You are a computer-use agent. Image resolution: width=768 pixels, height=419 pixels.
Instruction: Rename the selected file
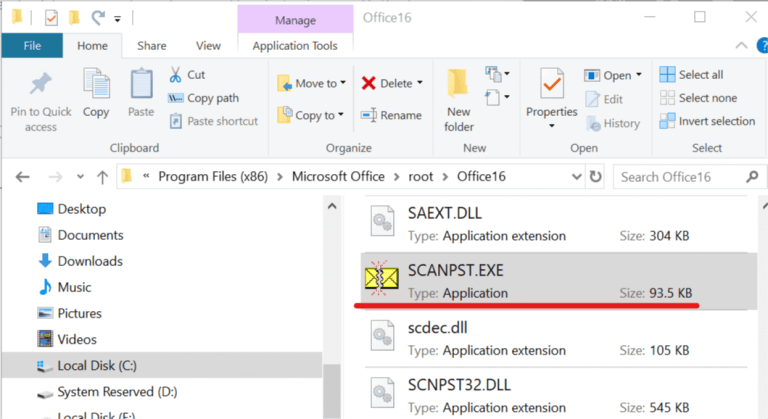pyautogui.click(x=391, y=115)
